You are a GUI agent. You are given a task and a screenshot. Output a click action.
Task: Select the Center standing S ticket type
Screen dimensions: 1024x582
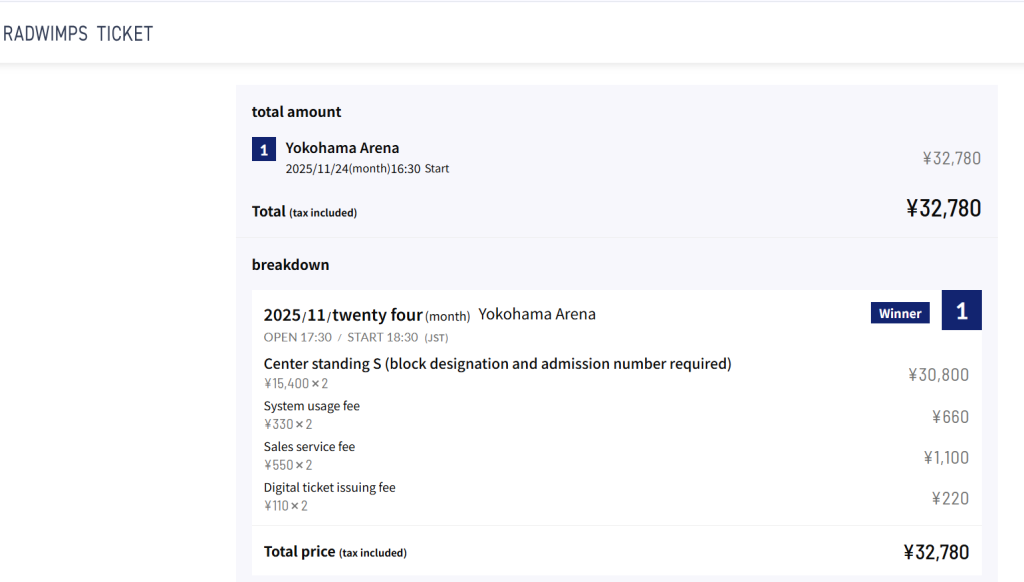[497, 364]
